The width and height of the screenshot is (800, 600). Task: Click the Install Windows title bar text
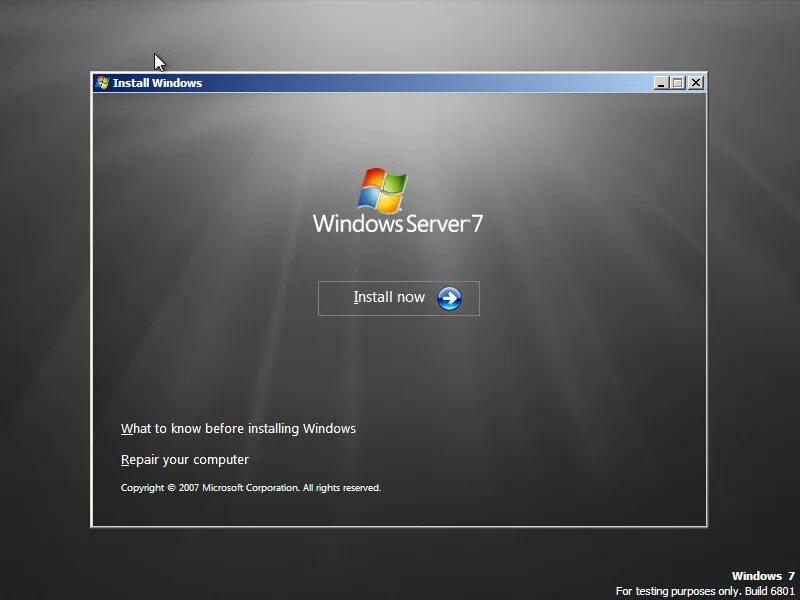pyautogui.click(x=157, y=83)
